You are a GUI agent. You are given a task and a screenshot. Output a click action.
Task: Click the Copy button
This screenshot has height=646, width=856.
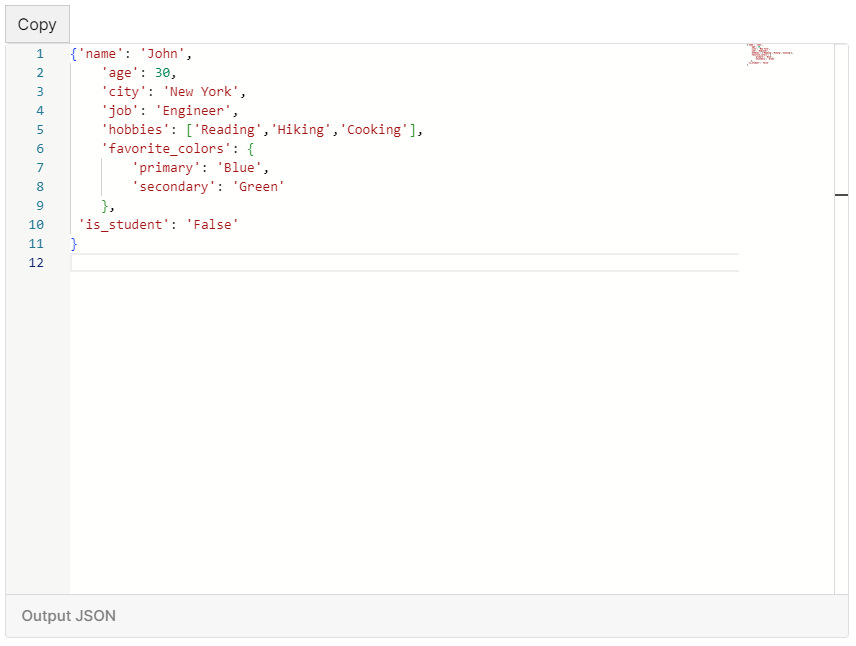[37, 24]
